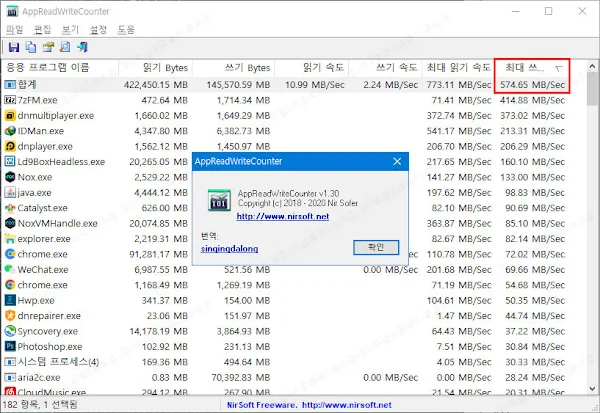Click the Copy selected items toolbar icon
The image size is (600, 413).
point(31,47)
